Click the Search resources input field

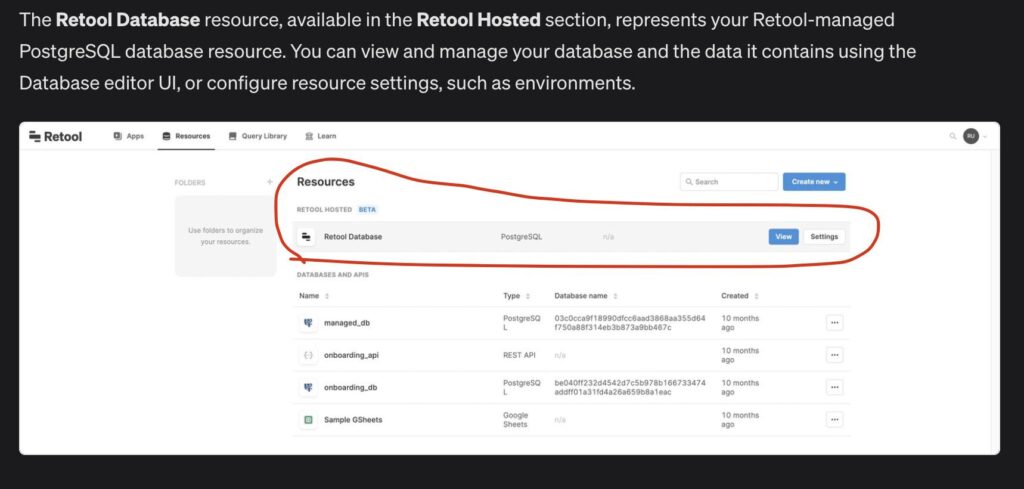pyautogui.click(x=729, y=182)
